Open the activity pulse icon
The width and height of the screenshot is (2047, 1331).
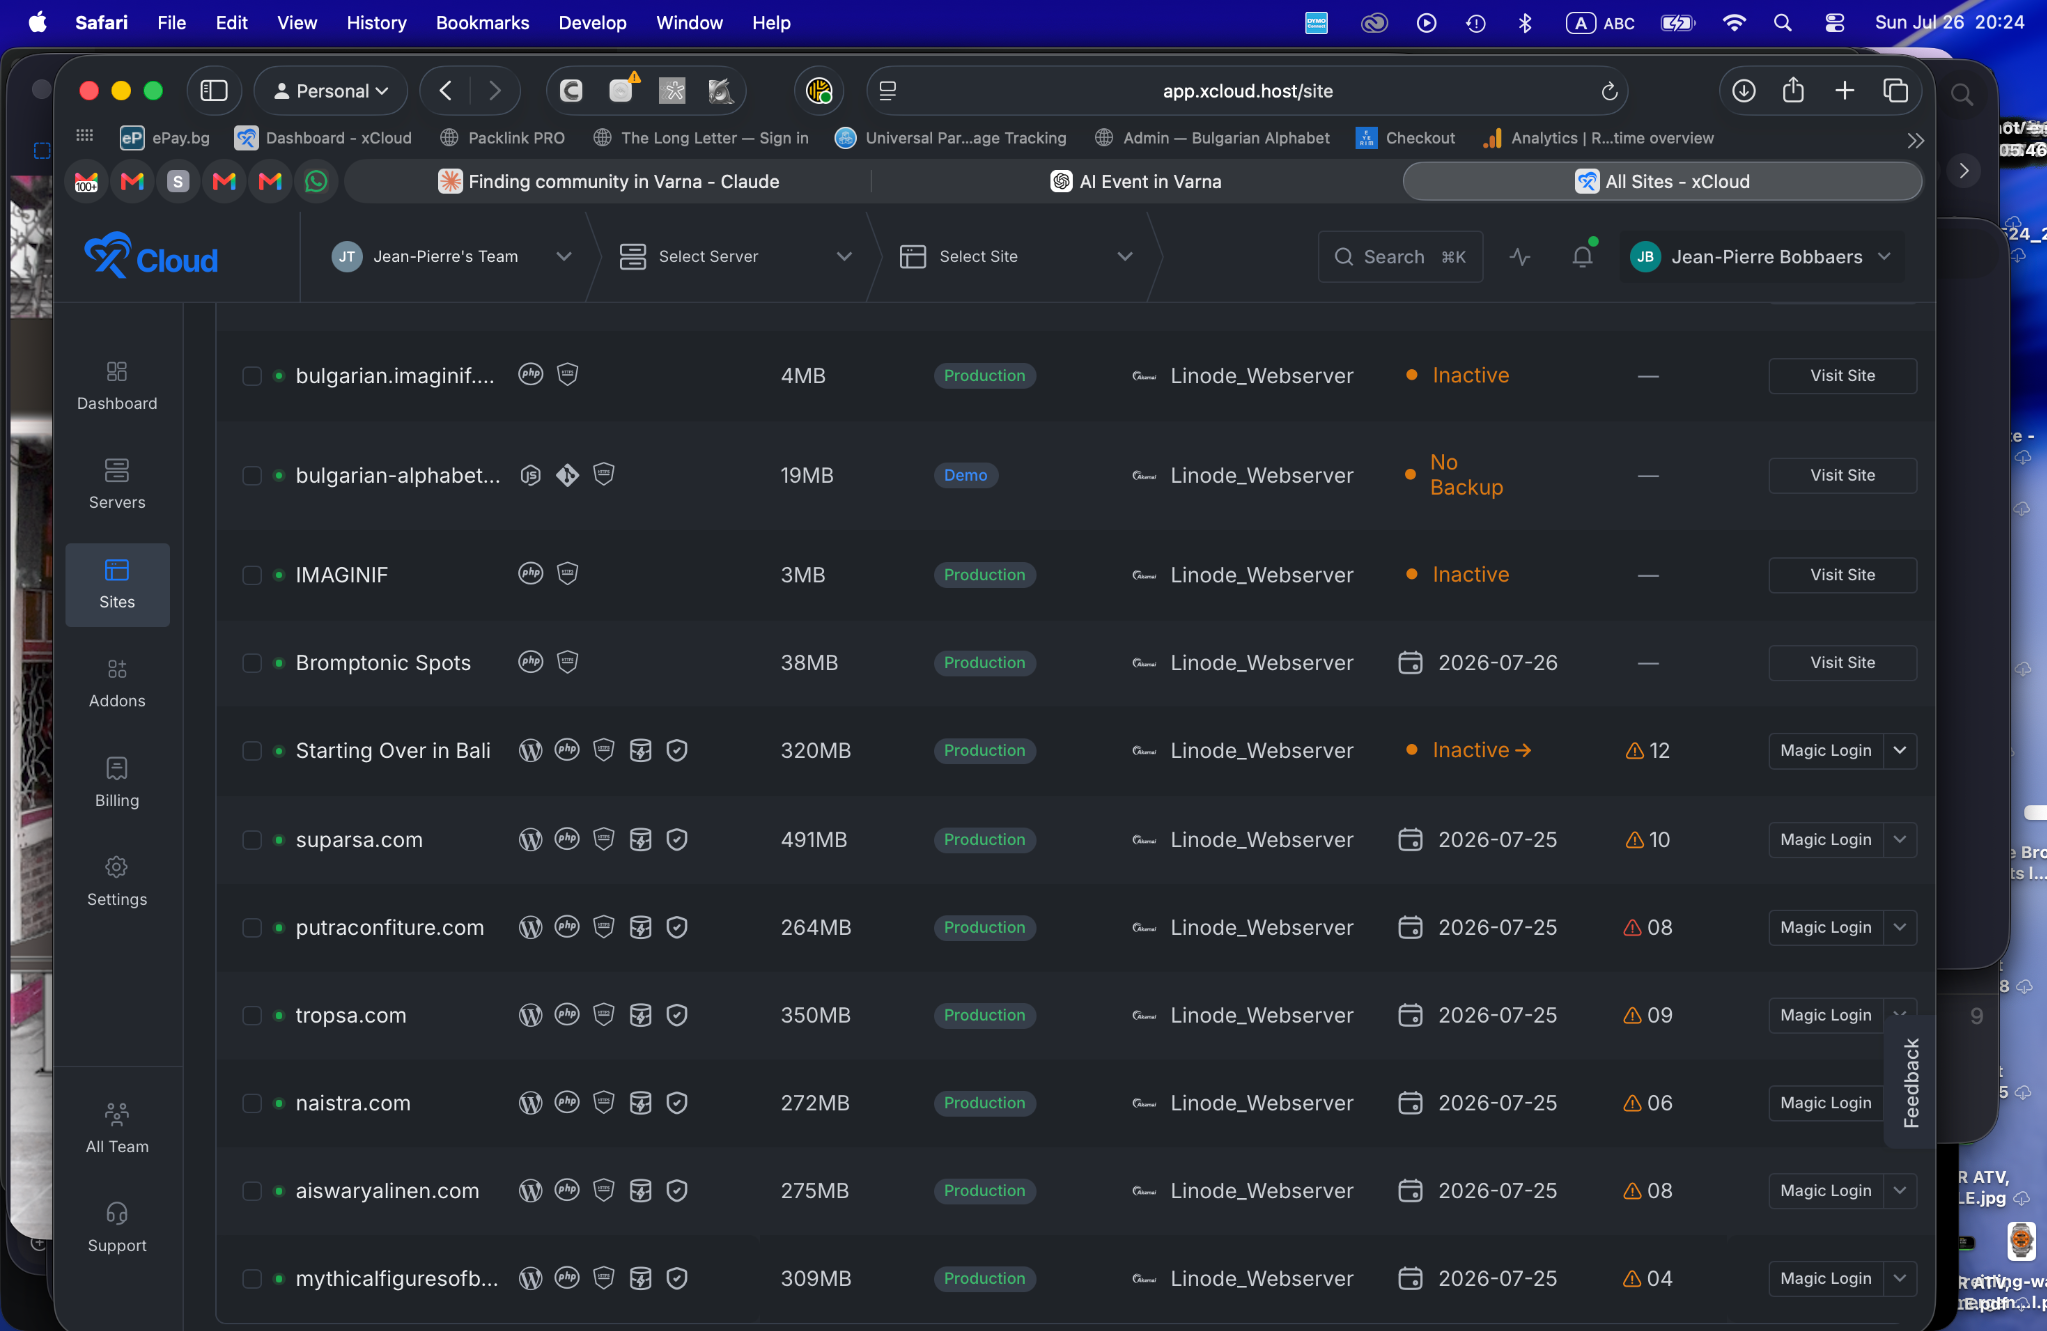1520,257
